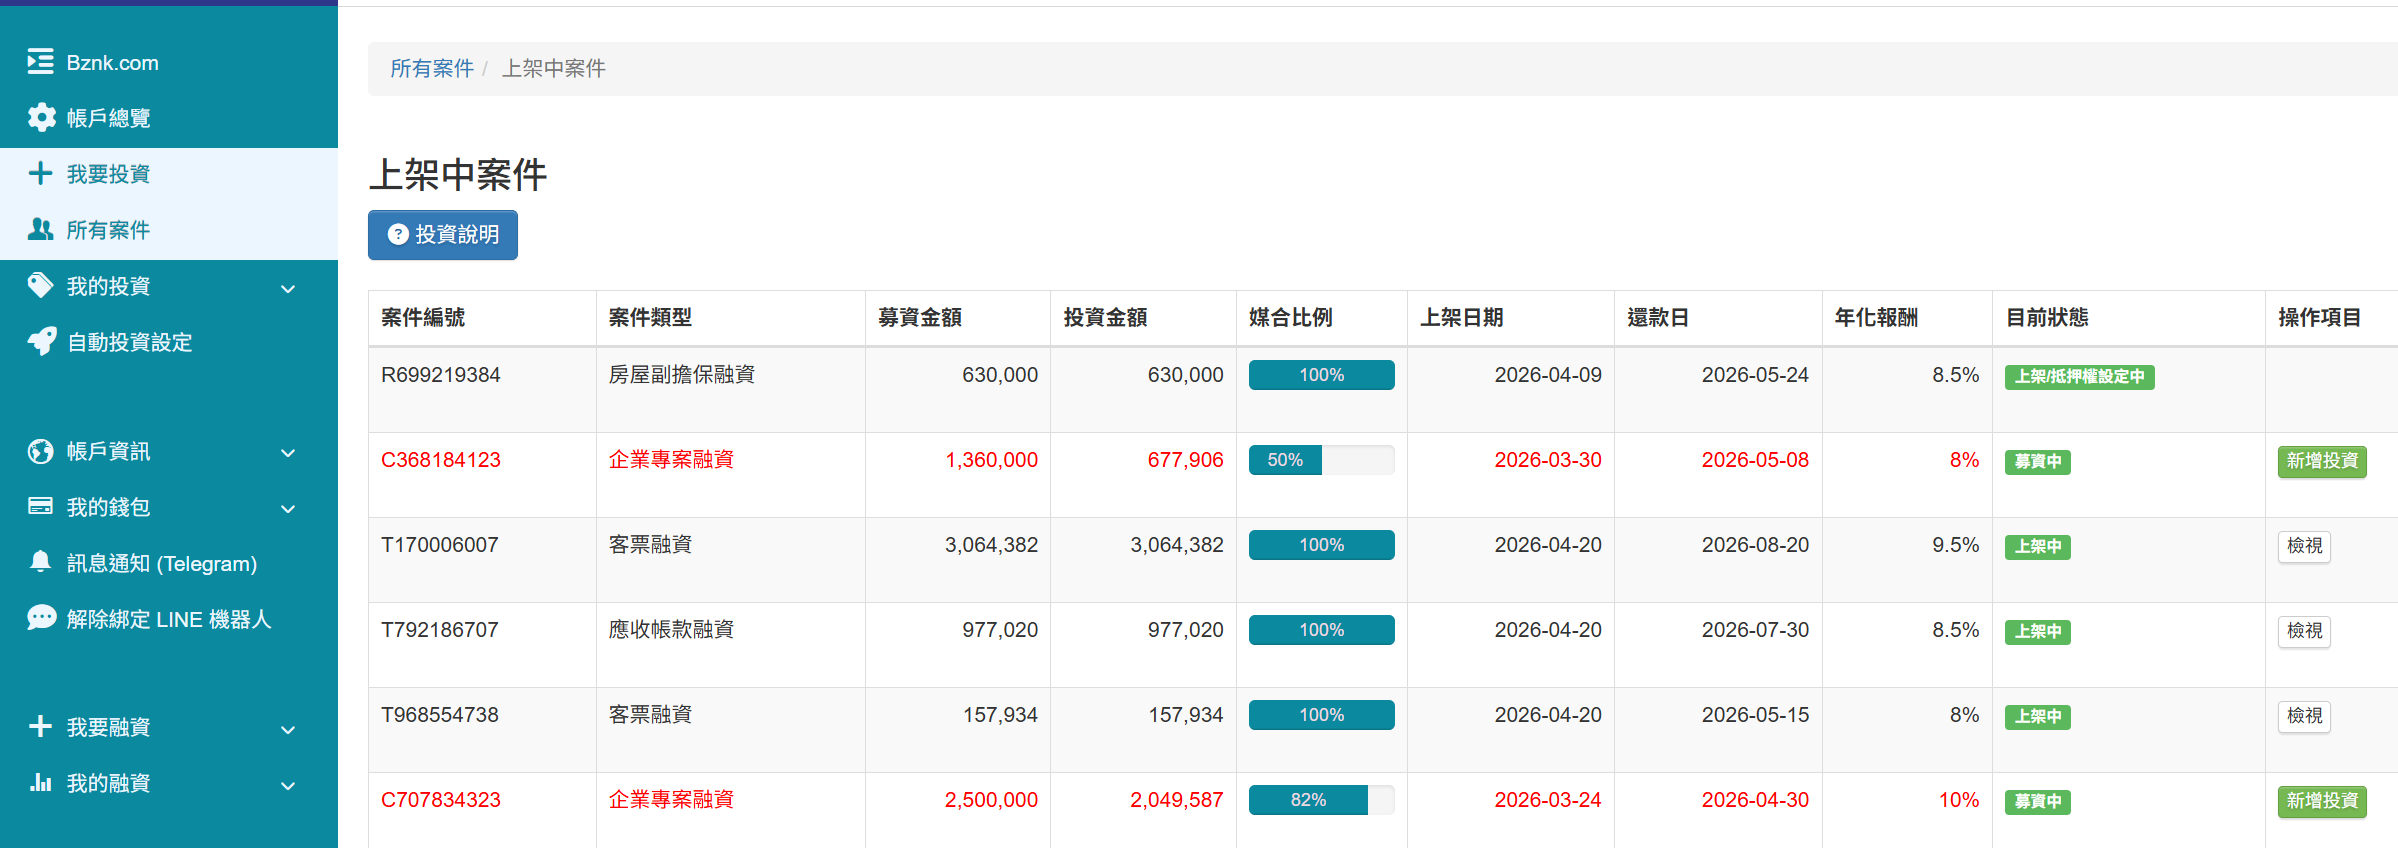This screenshot has height=848, width=2398.
Task: Click the 募資中 status badge for C707834323
Action: point(2037,801)
